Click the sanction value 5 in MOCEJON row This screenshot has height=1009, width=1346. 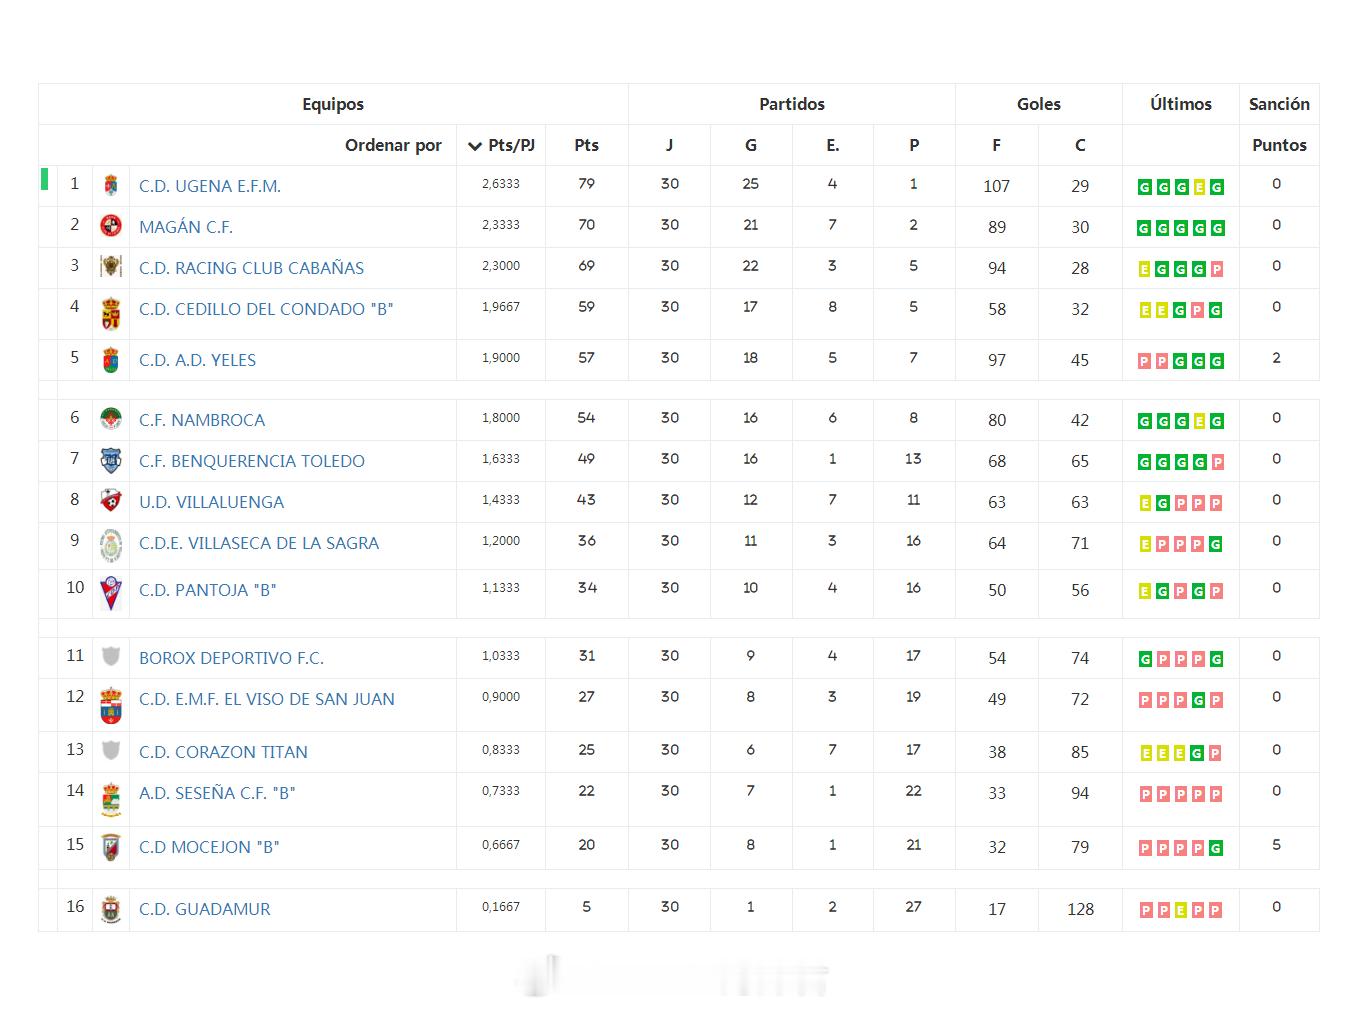(1276, 845)
